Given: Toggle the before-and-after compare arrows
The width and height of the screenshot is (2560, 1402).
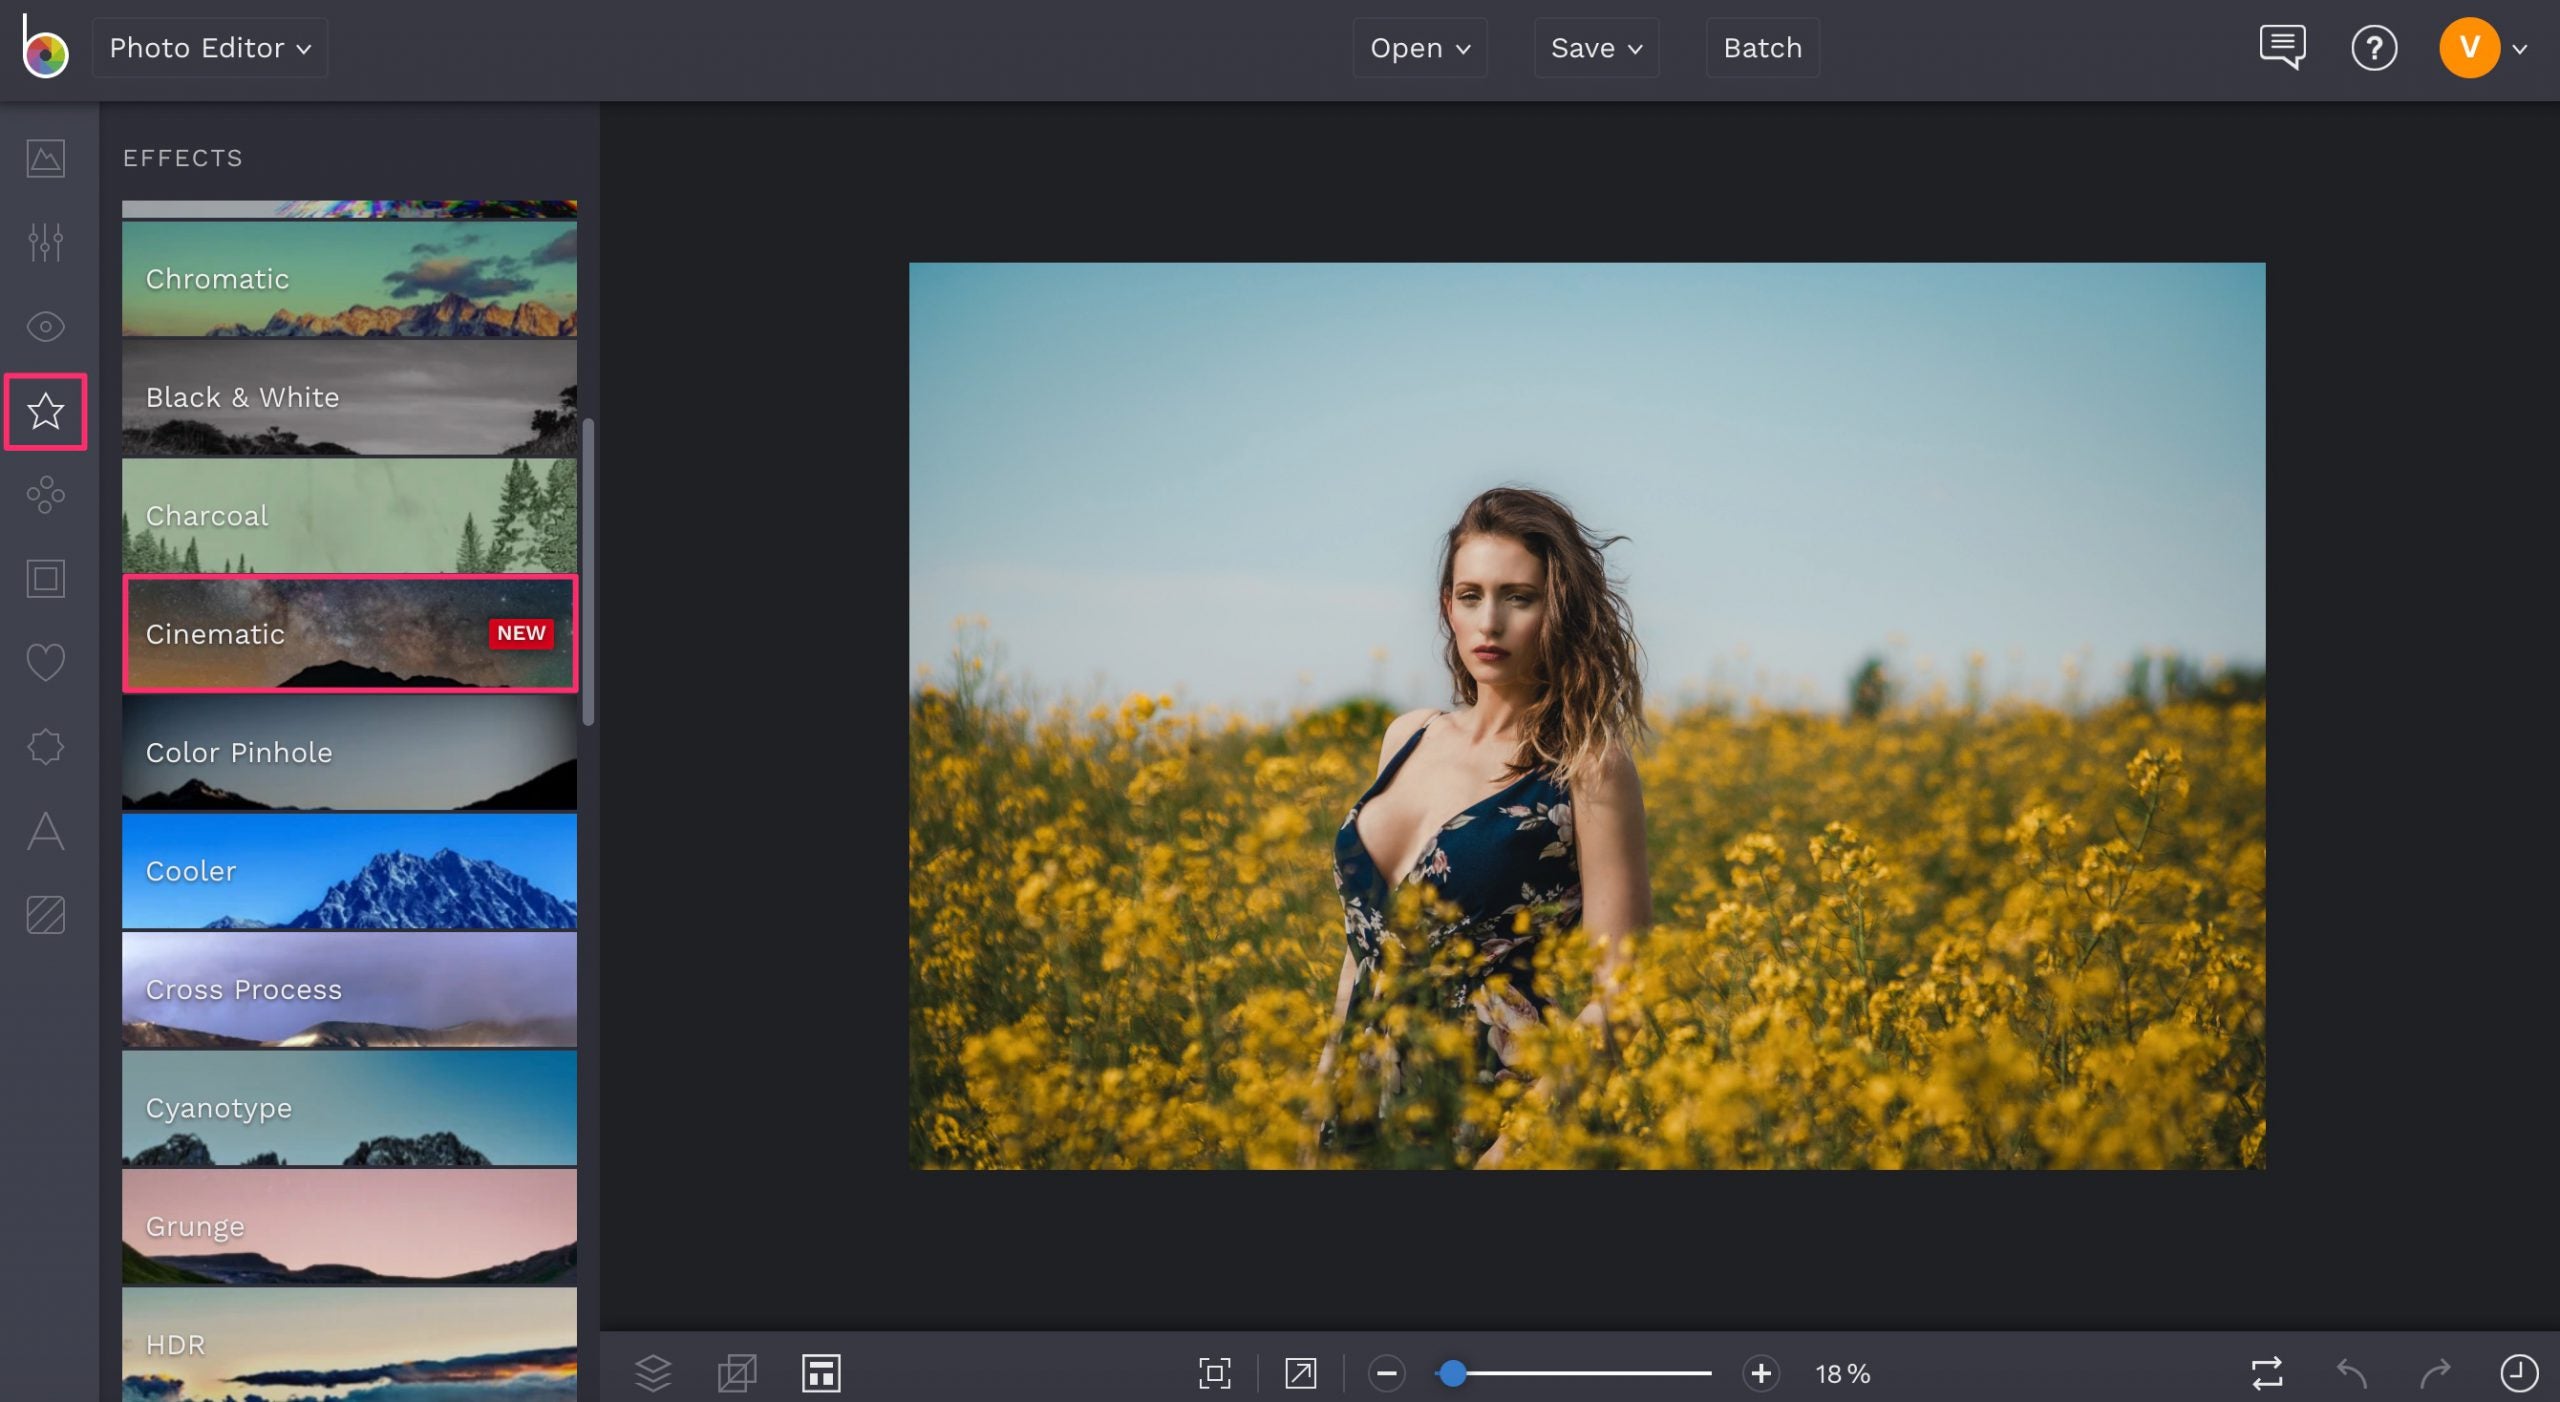Looking at the screenshot, I should pyautogui.click(x=2268, y=1373).
